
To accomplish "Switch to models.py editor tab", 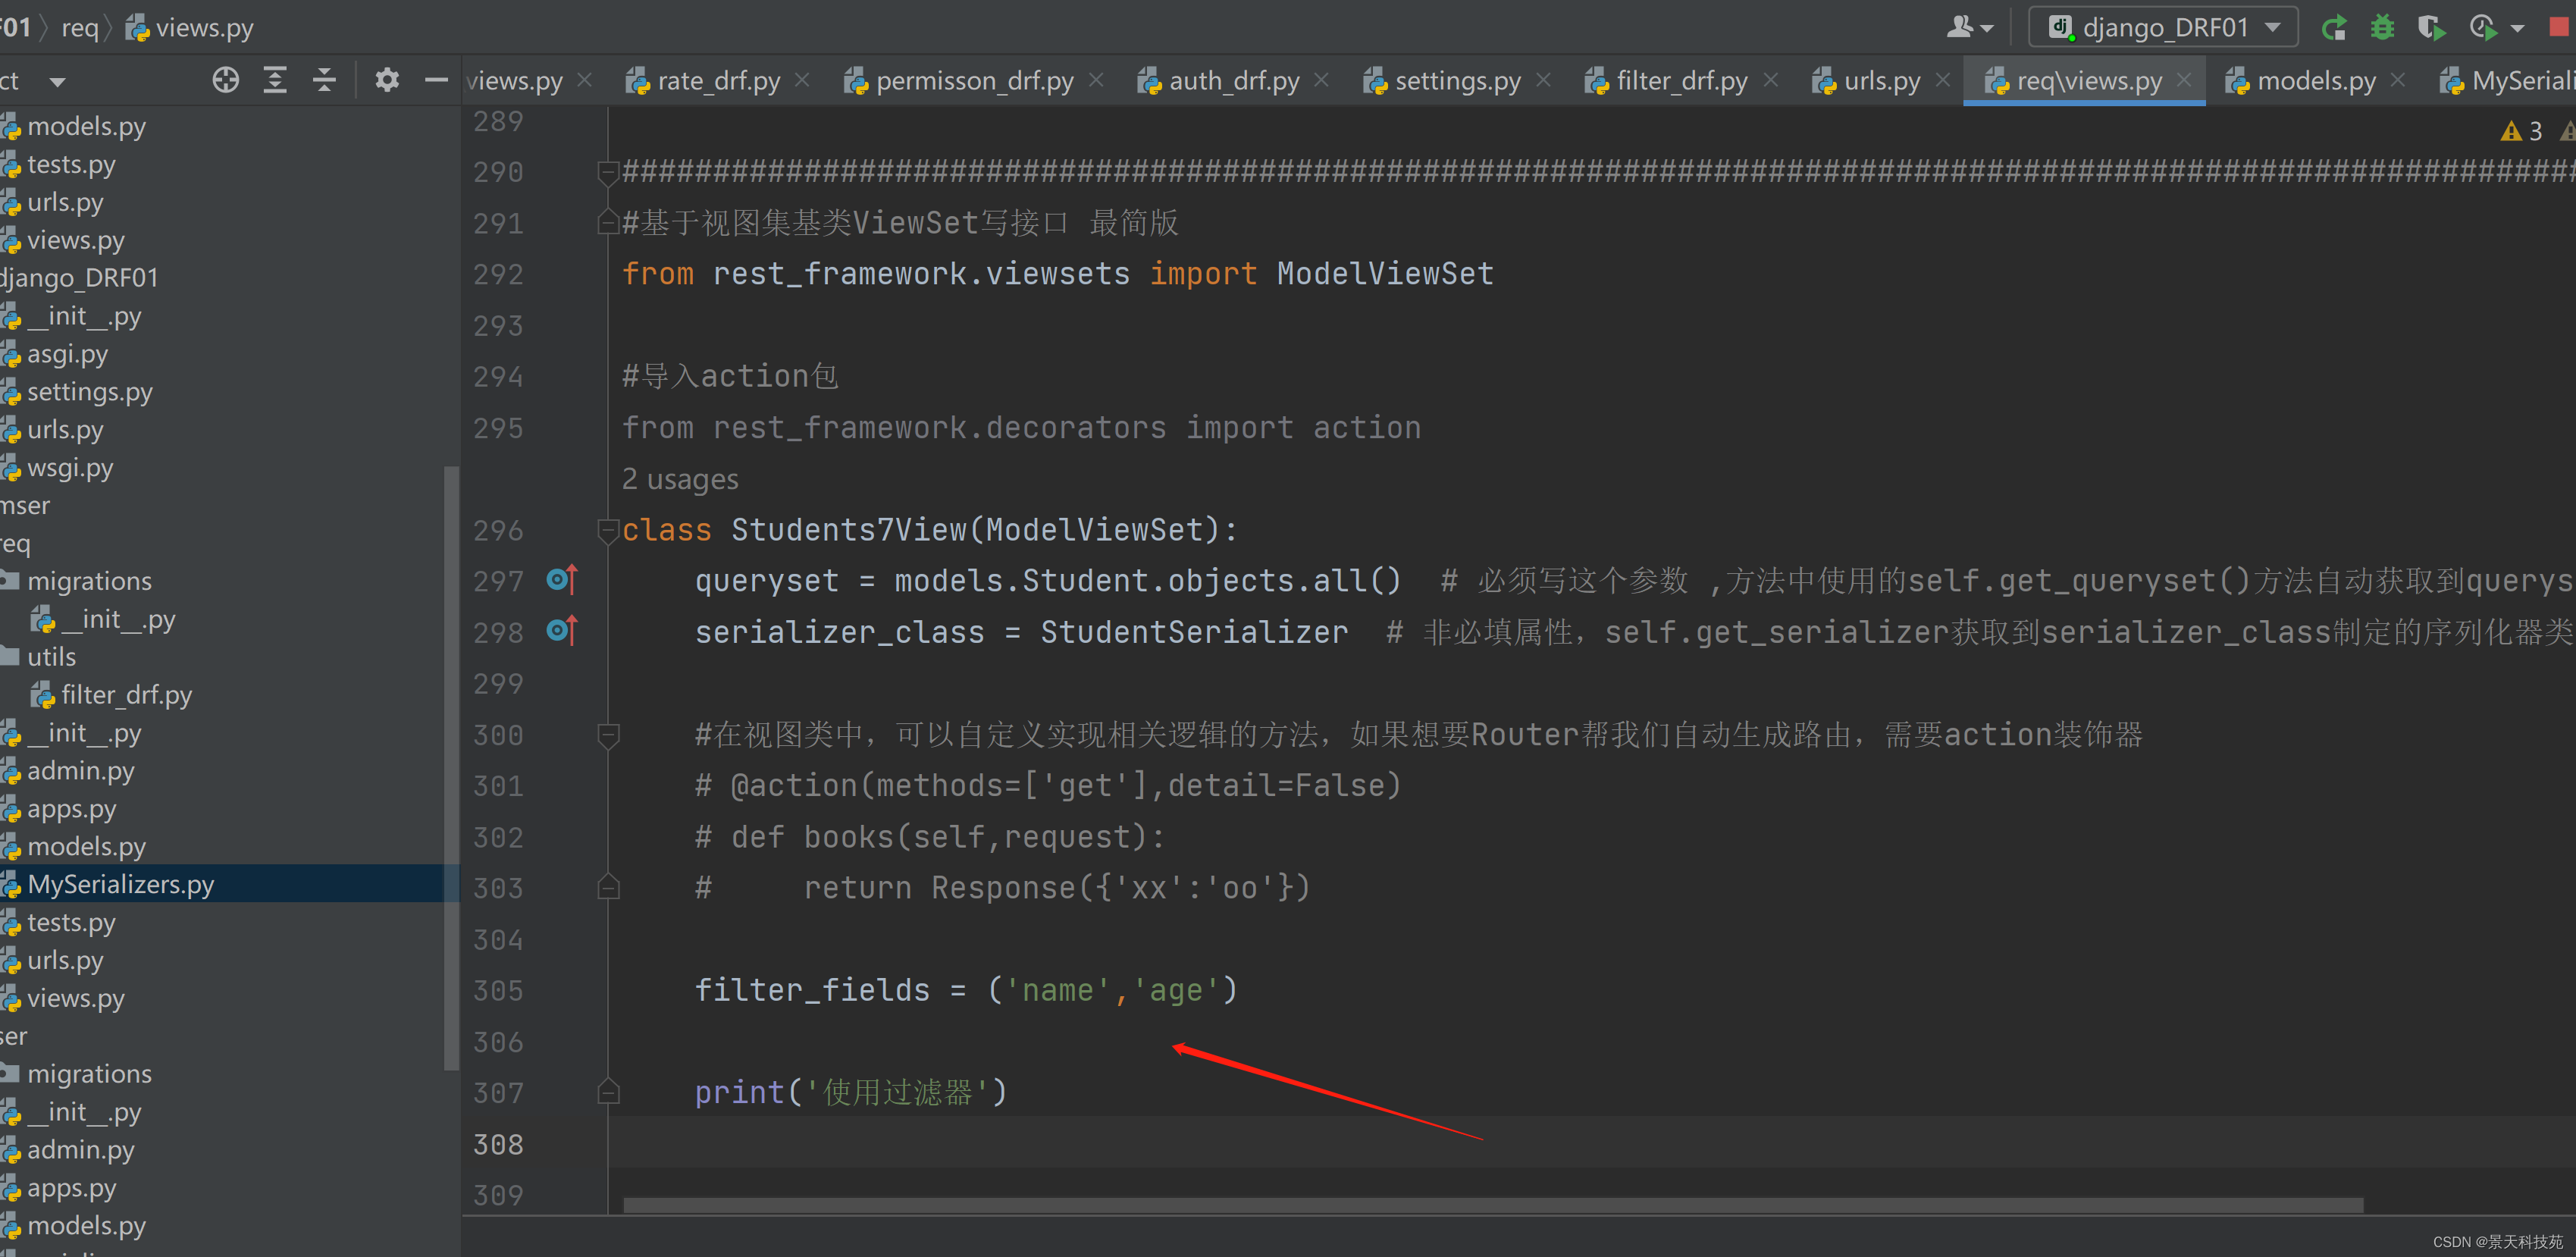I will point(2315,81).
